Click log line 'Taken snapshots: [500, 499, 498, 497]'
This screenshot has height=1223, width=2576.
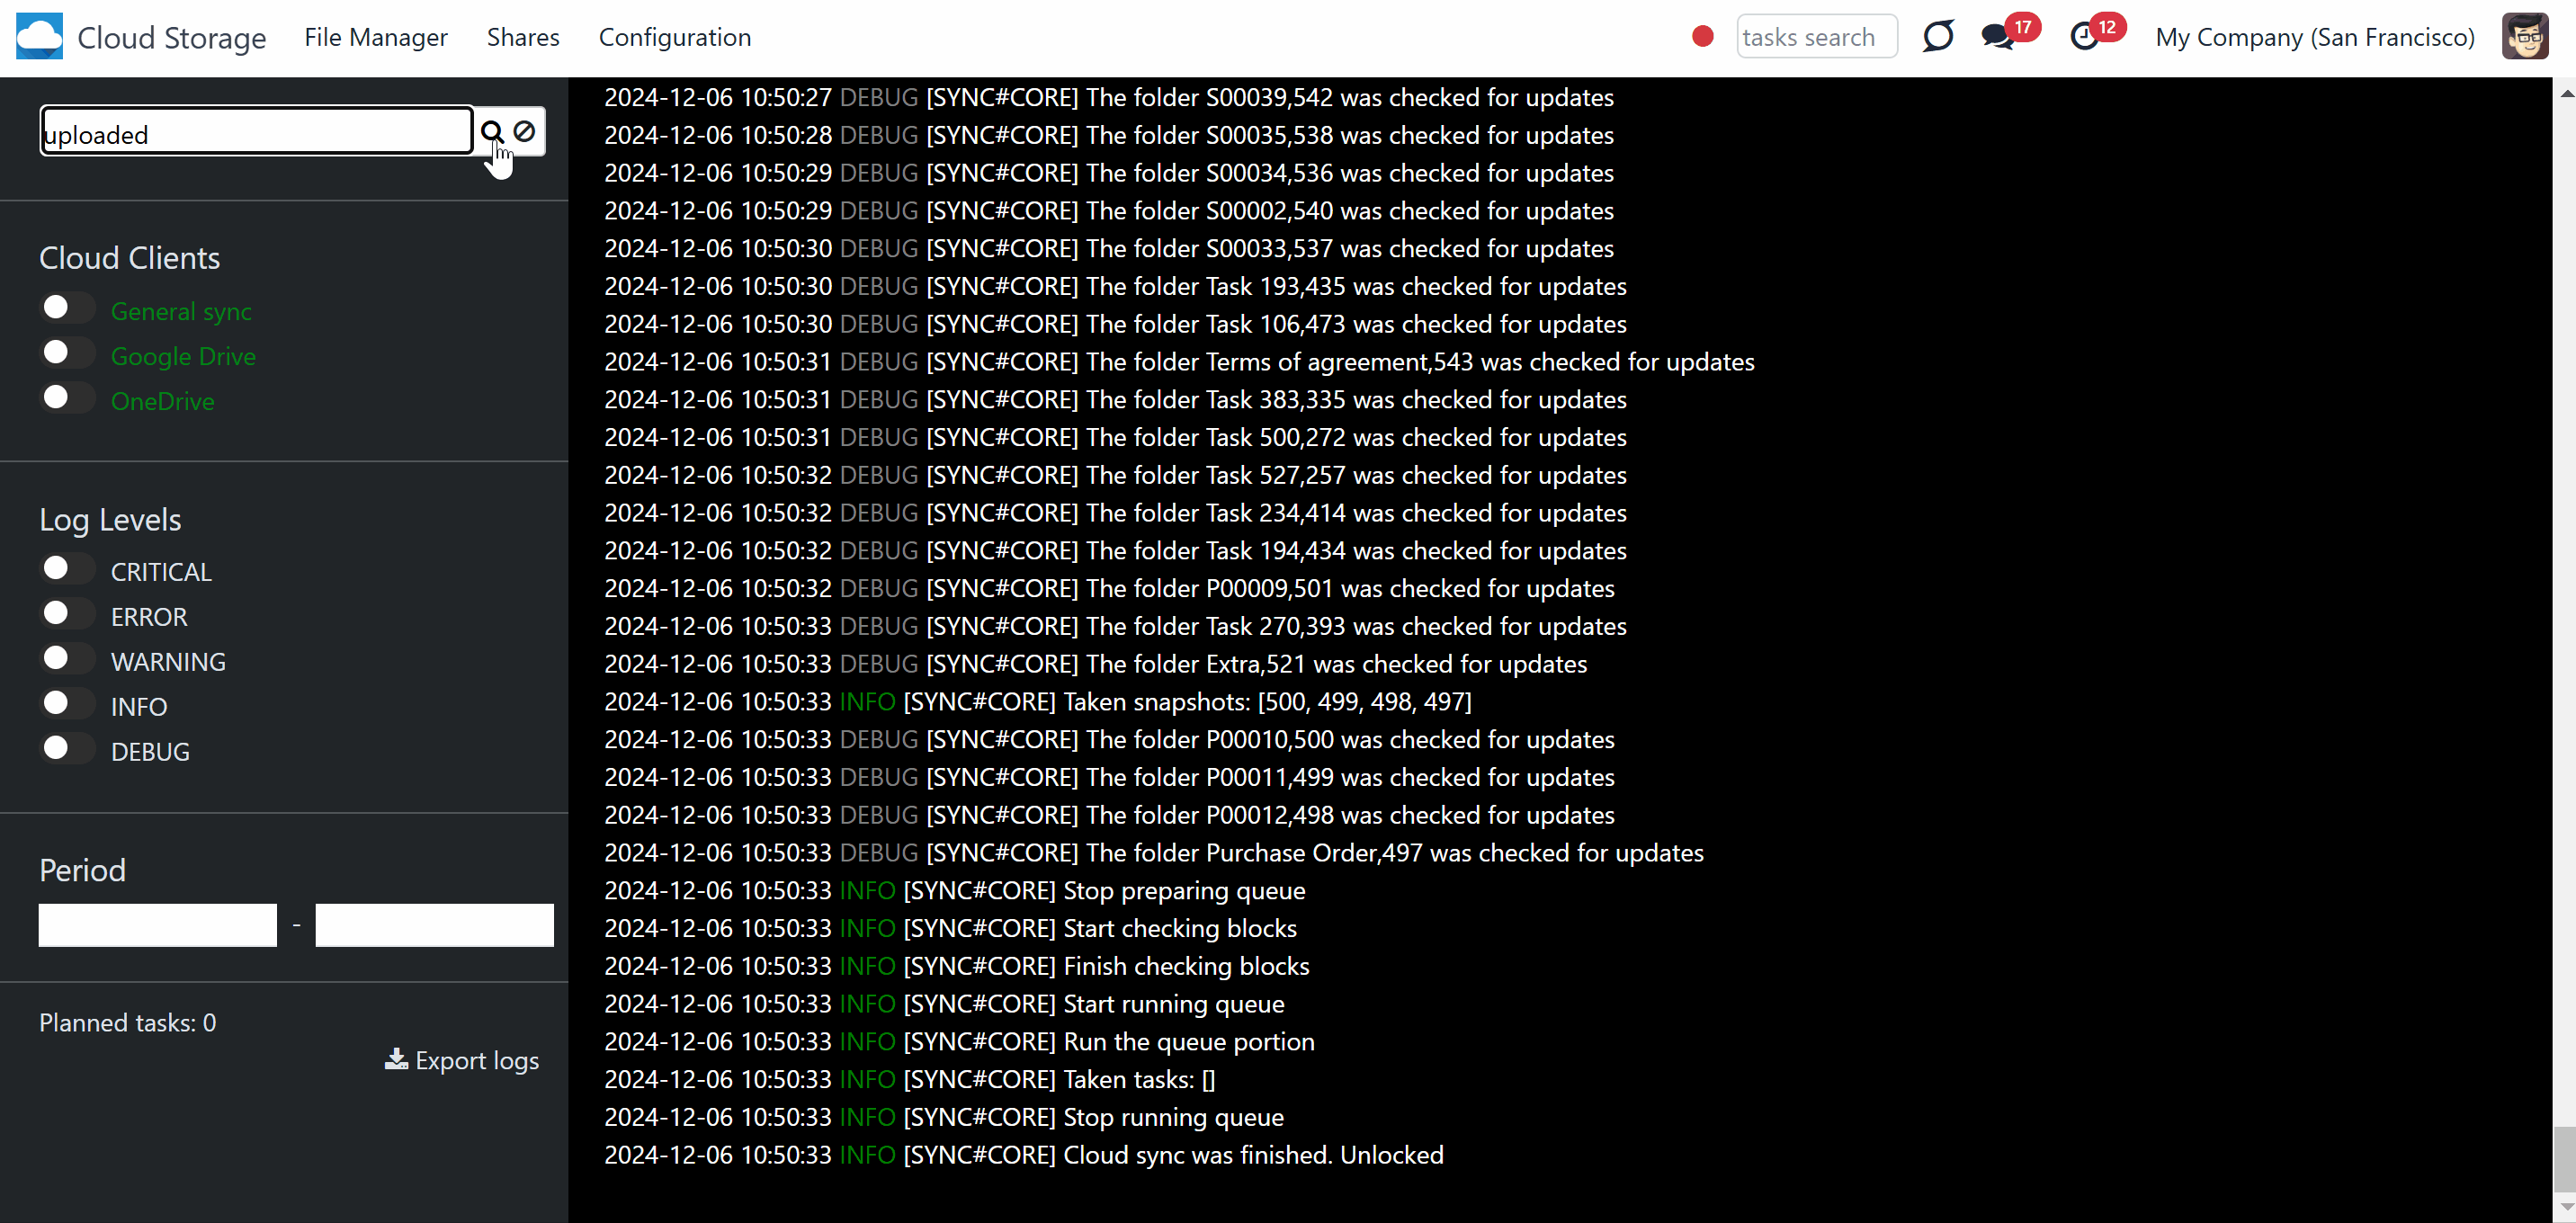click(x=1038, y=702)
